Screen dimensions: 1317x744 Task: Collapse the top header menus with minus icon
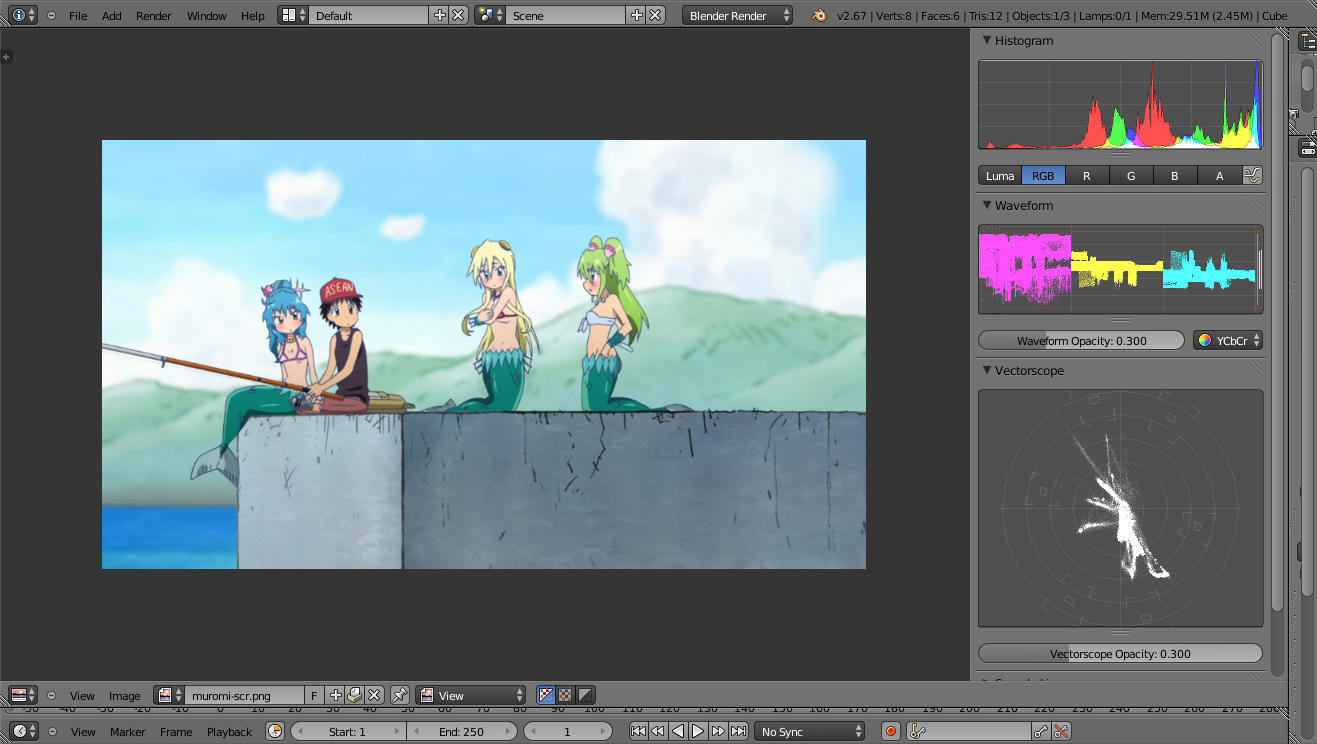tap(52, 15)
